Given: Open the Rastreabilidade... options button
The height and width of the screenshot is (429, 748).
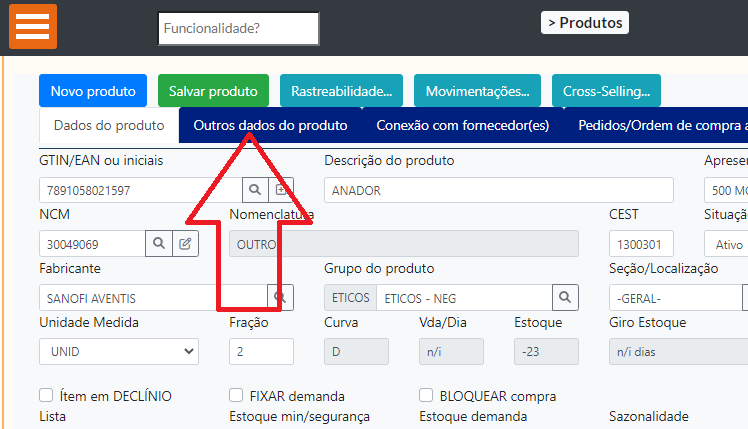Looking at the screenshot, I should pyautogui.click(x=341, y=91).
